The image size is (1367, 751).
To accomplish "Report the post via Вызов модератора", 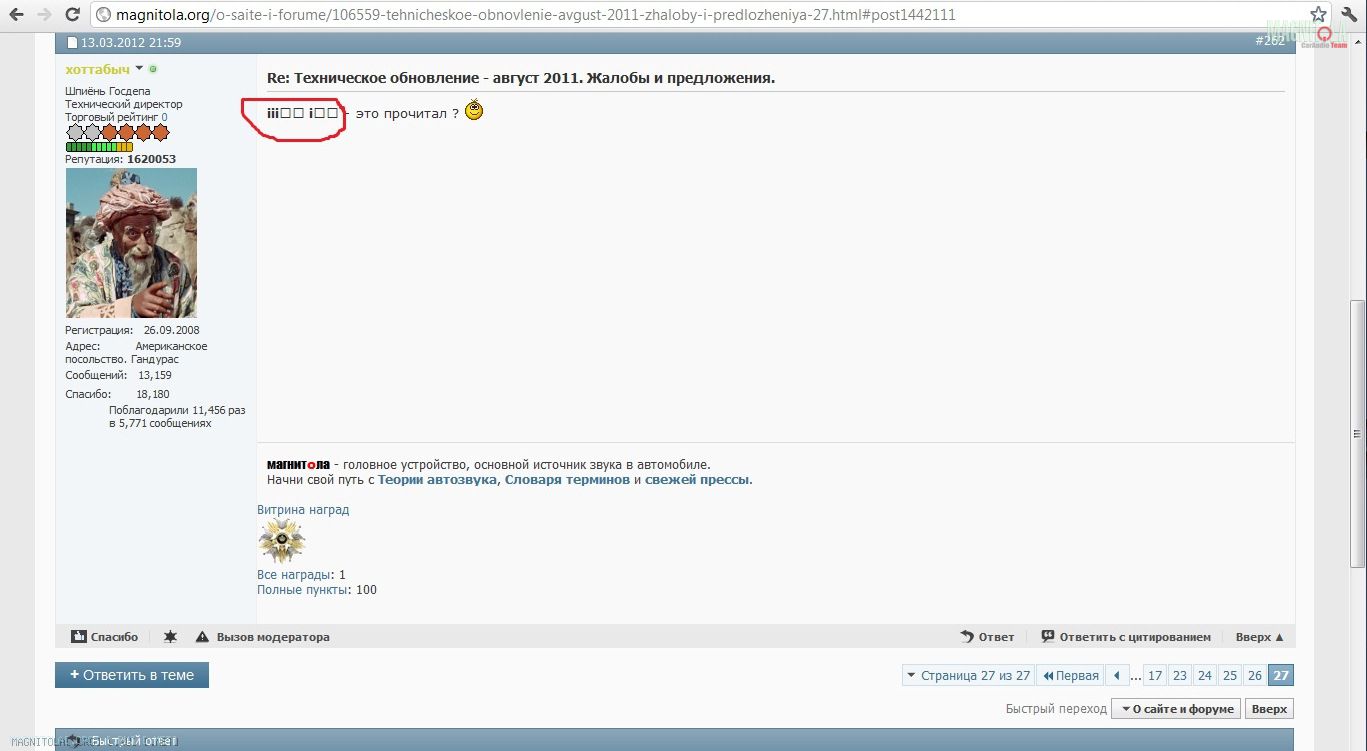I will 262,637.
